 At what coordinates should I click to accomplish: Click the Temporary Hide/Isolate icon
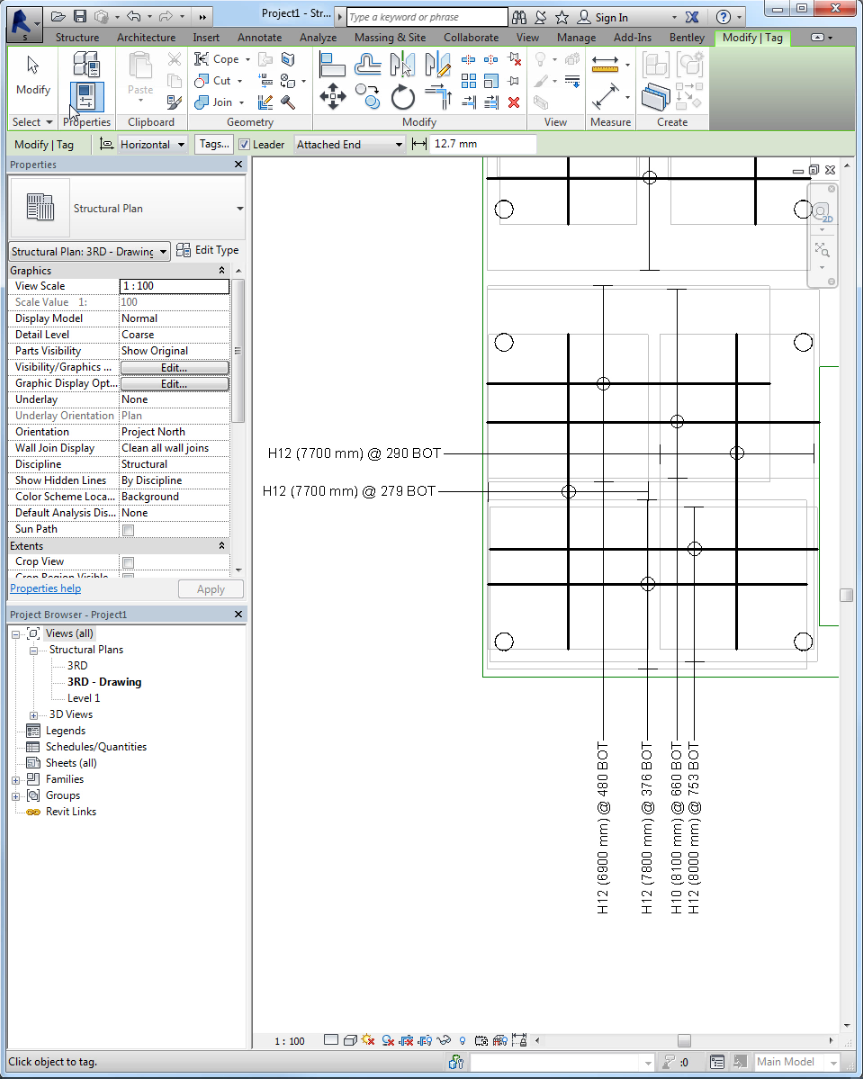[x=444, y=1040]
